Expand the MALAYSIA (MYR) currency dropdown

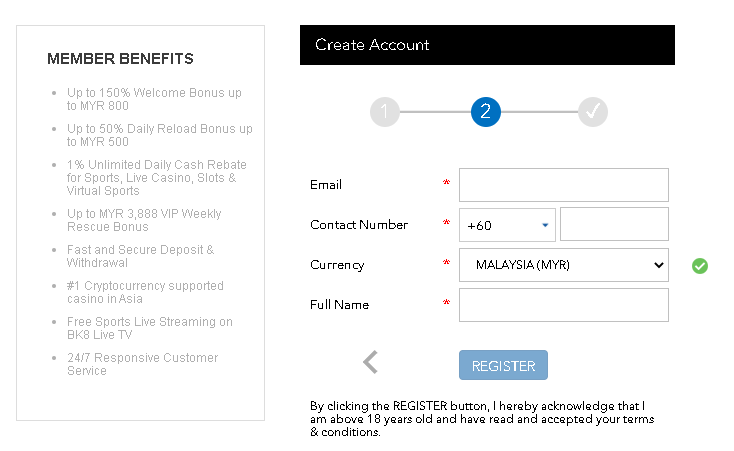tap(564, 265)
